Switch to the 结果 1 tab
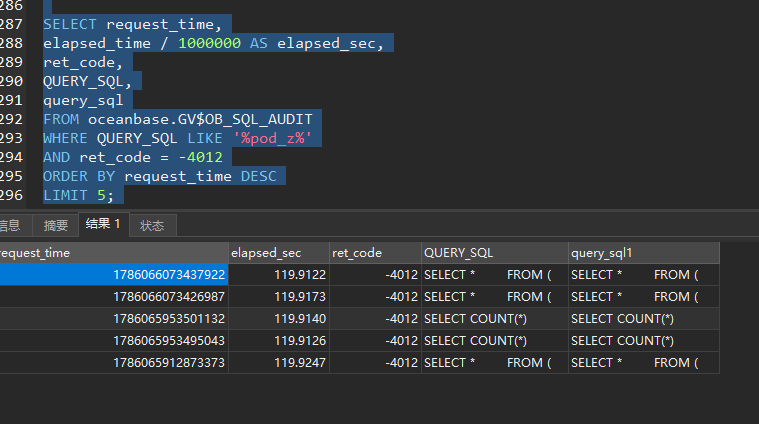The width and height of the screenshot is (759, 424). point(103,224)
